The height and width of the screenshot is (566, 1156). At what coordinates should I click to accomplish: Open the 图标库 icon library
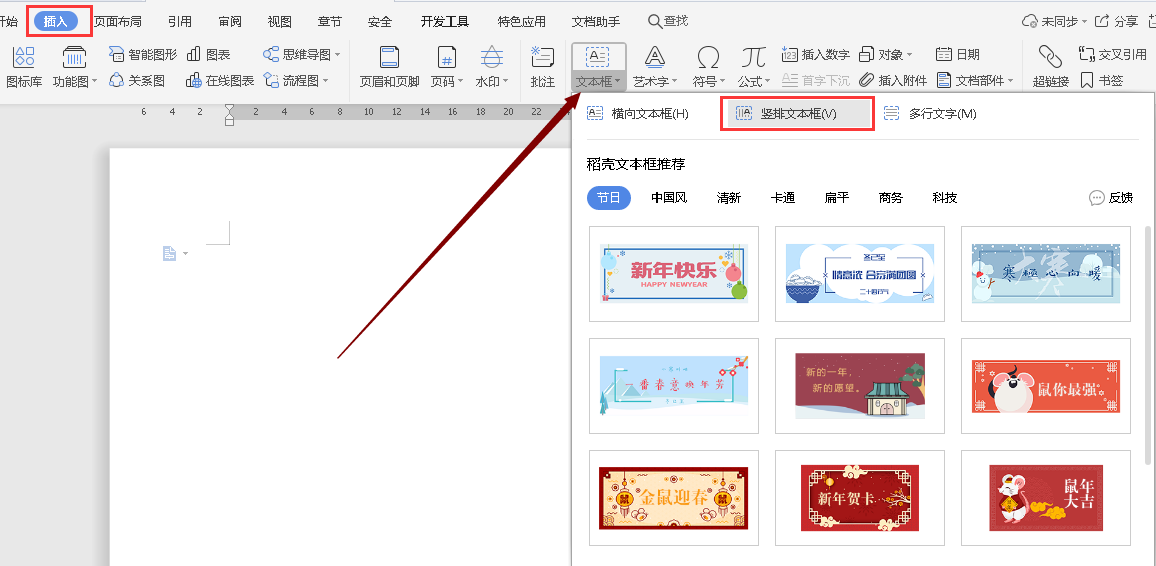tap(24, 67)
